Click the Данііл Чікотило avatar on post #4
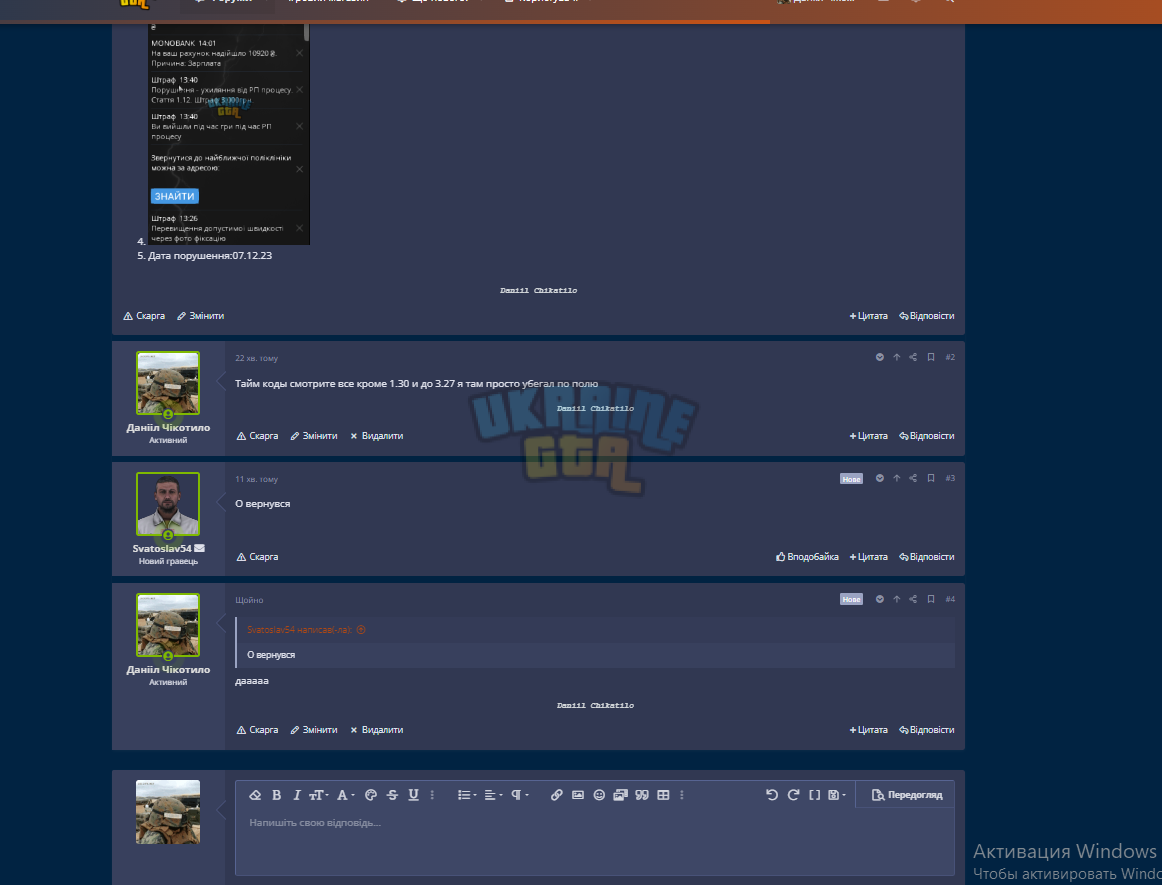Screen dimensions: 1162x885 click(167, 625)
